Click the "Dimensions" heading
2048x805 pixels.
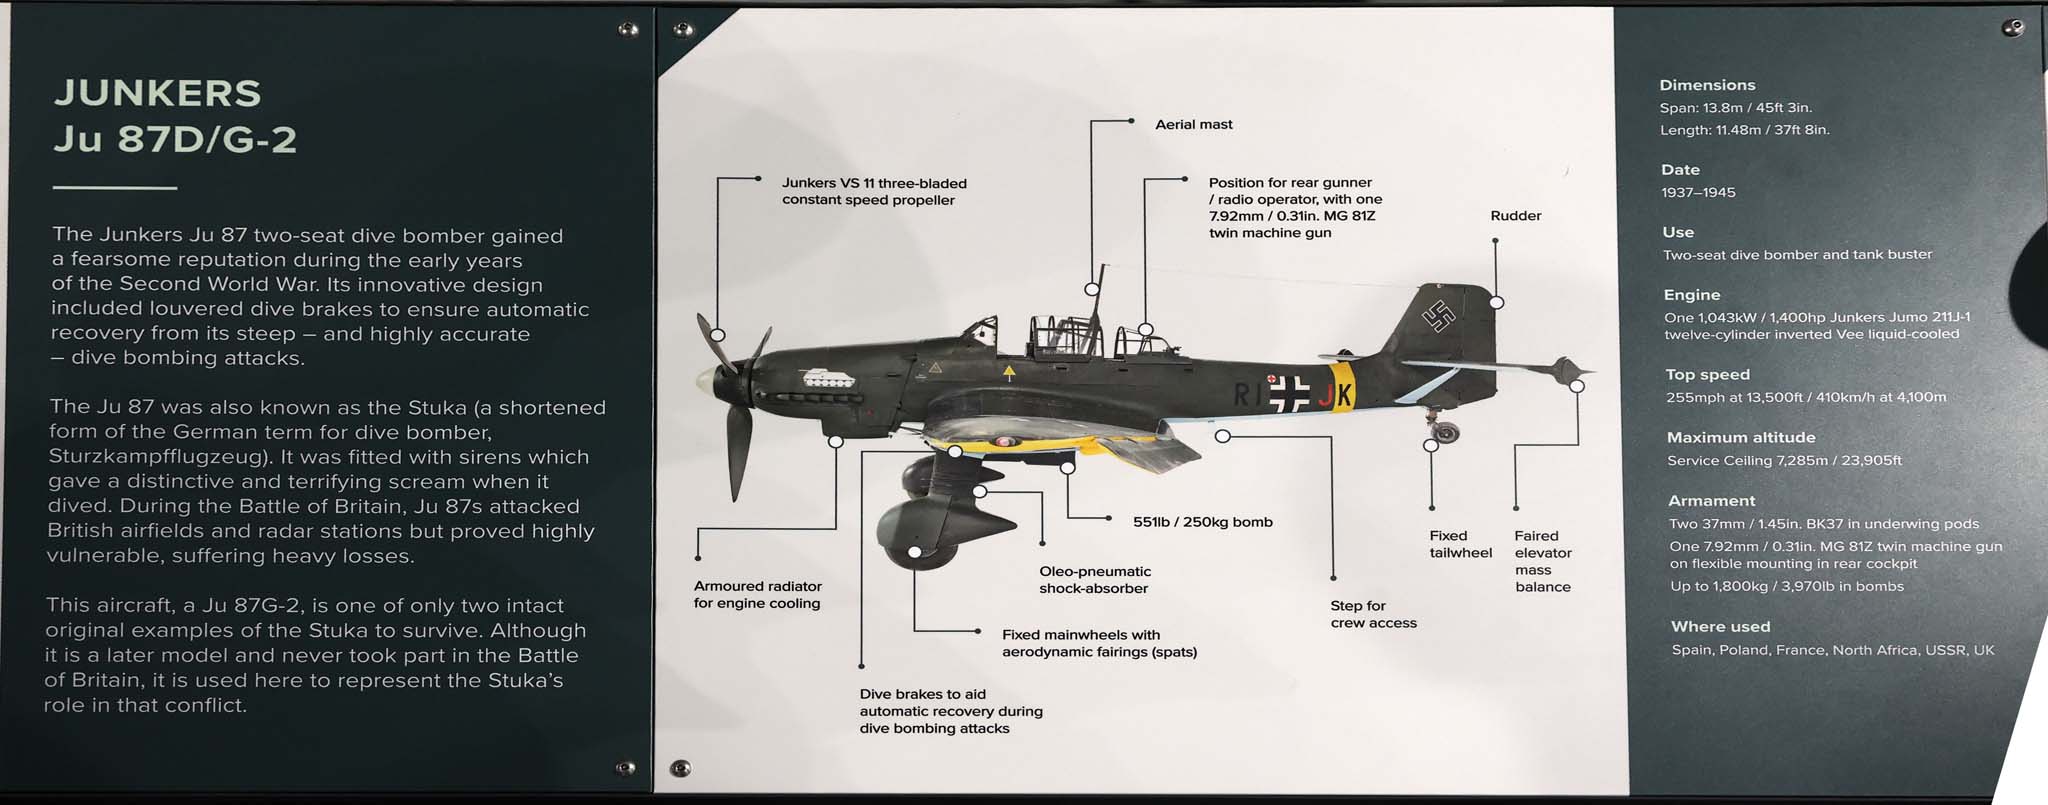(1707, 85)
